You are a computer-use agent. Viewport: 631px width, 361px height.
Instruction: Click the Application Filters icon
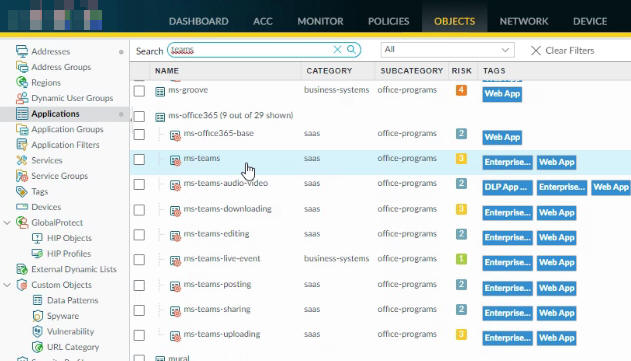pyautogui.click(x=22, y=145)
